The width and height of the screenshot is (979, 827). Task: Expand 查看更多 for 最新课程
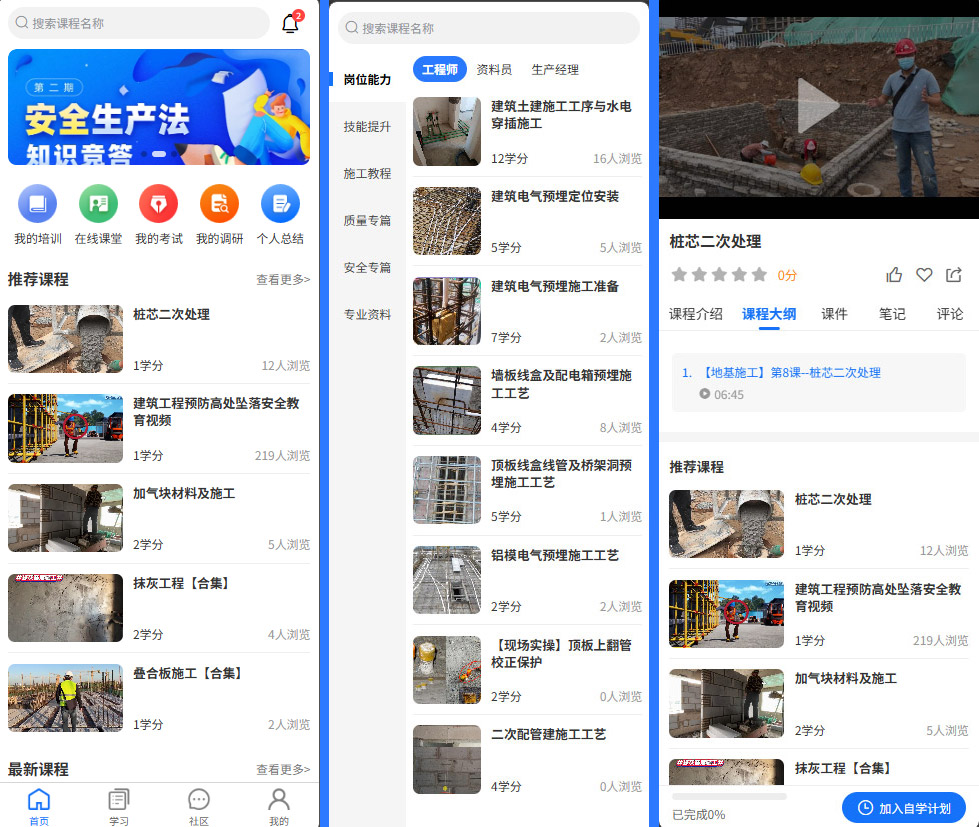pos(283,770)
